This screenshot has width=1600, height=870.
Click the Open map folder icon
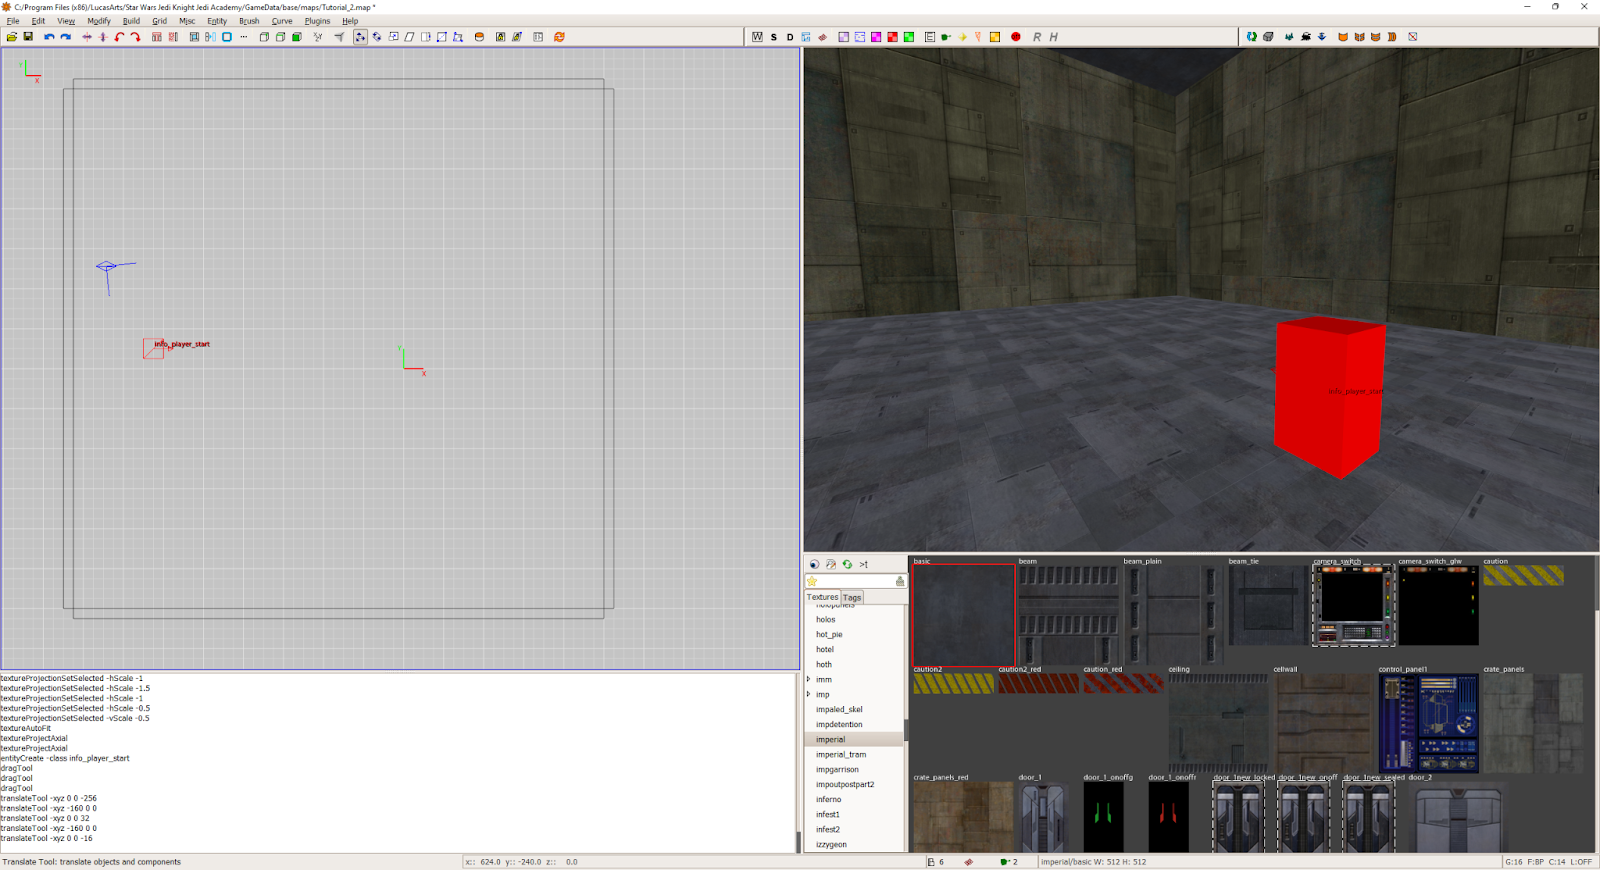click(12, 37)
